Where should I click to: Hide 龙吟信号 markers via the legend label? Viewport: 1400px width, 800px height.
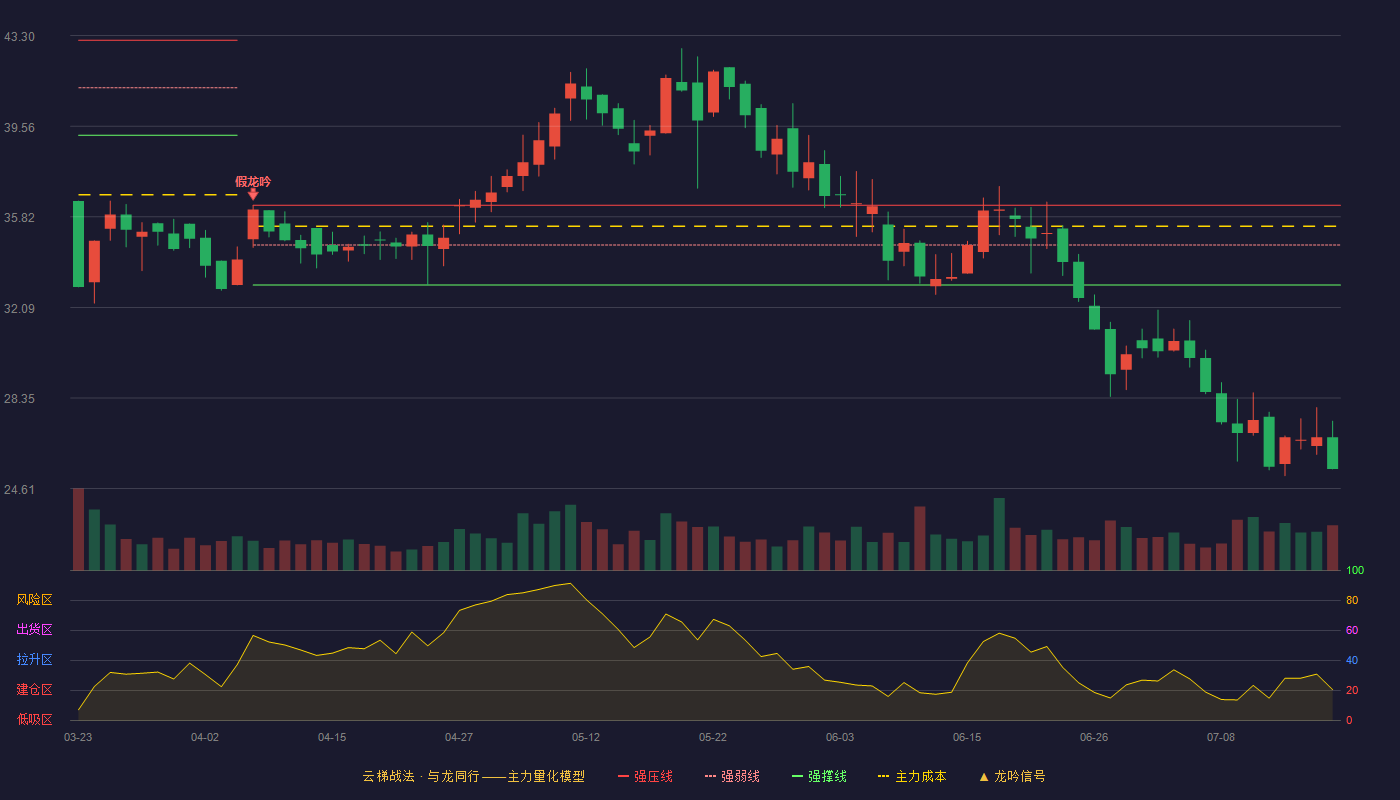click(1020, 776)
